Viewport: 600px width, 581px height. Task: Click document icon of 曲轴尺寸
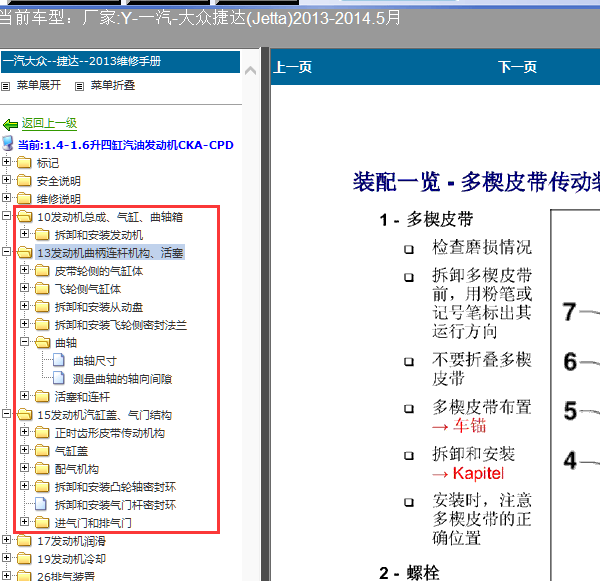coord(59,360)
